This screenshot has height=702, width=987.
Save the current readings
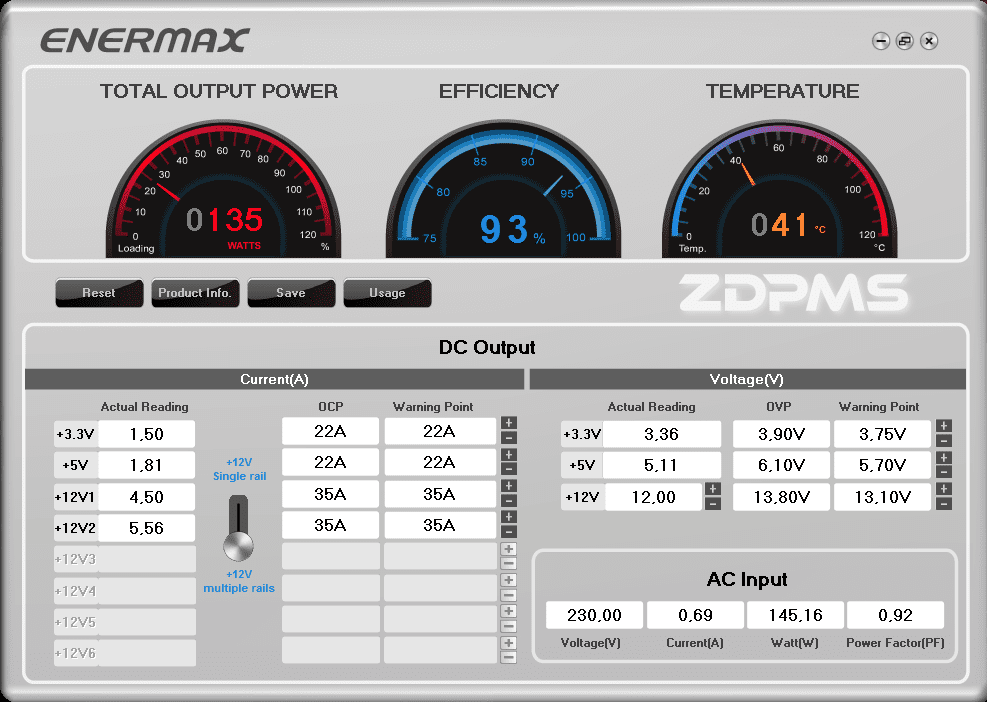291,293
